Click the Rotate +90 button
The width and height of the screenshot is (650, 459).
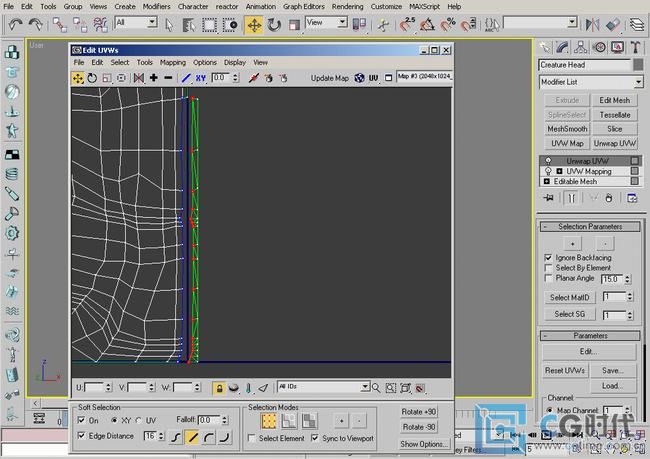click(419, 412)
